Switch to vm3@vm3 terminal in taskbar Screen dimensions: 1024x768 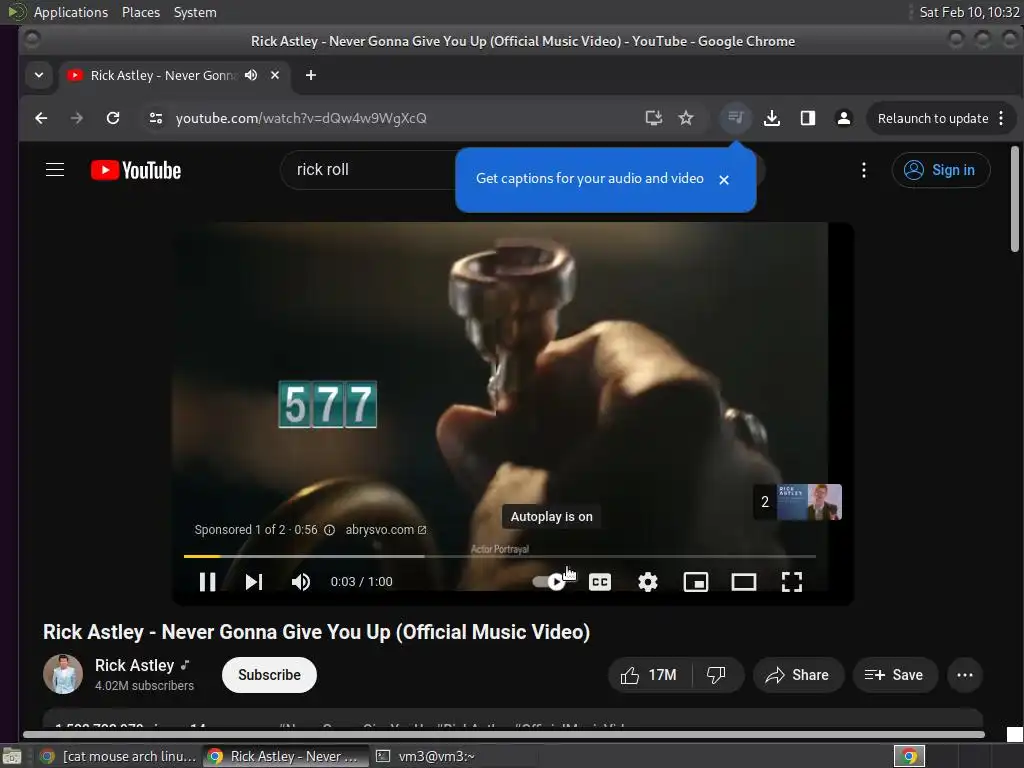[x=424, y=756]
